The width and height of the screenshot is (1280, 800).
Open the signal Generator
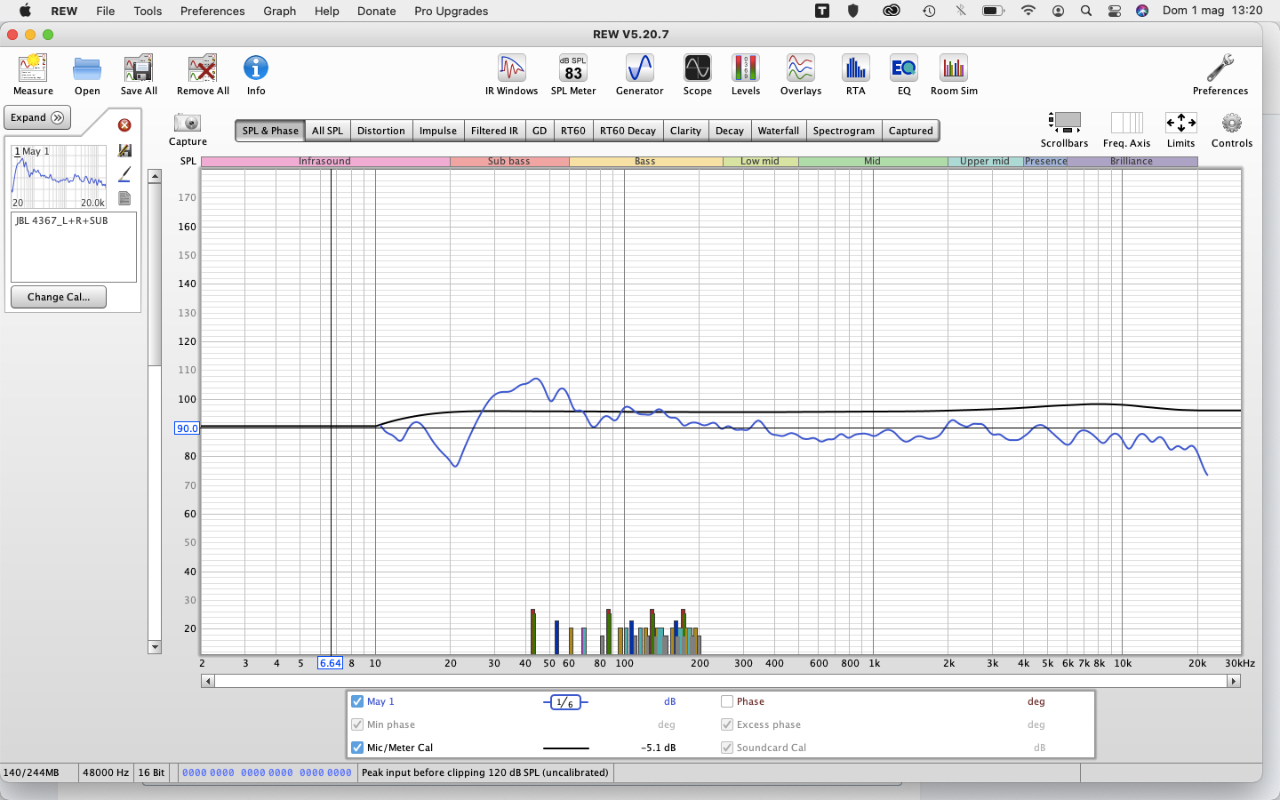pyautogui.click(x=639, y=75)
